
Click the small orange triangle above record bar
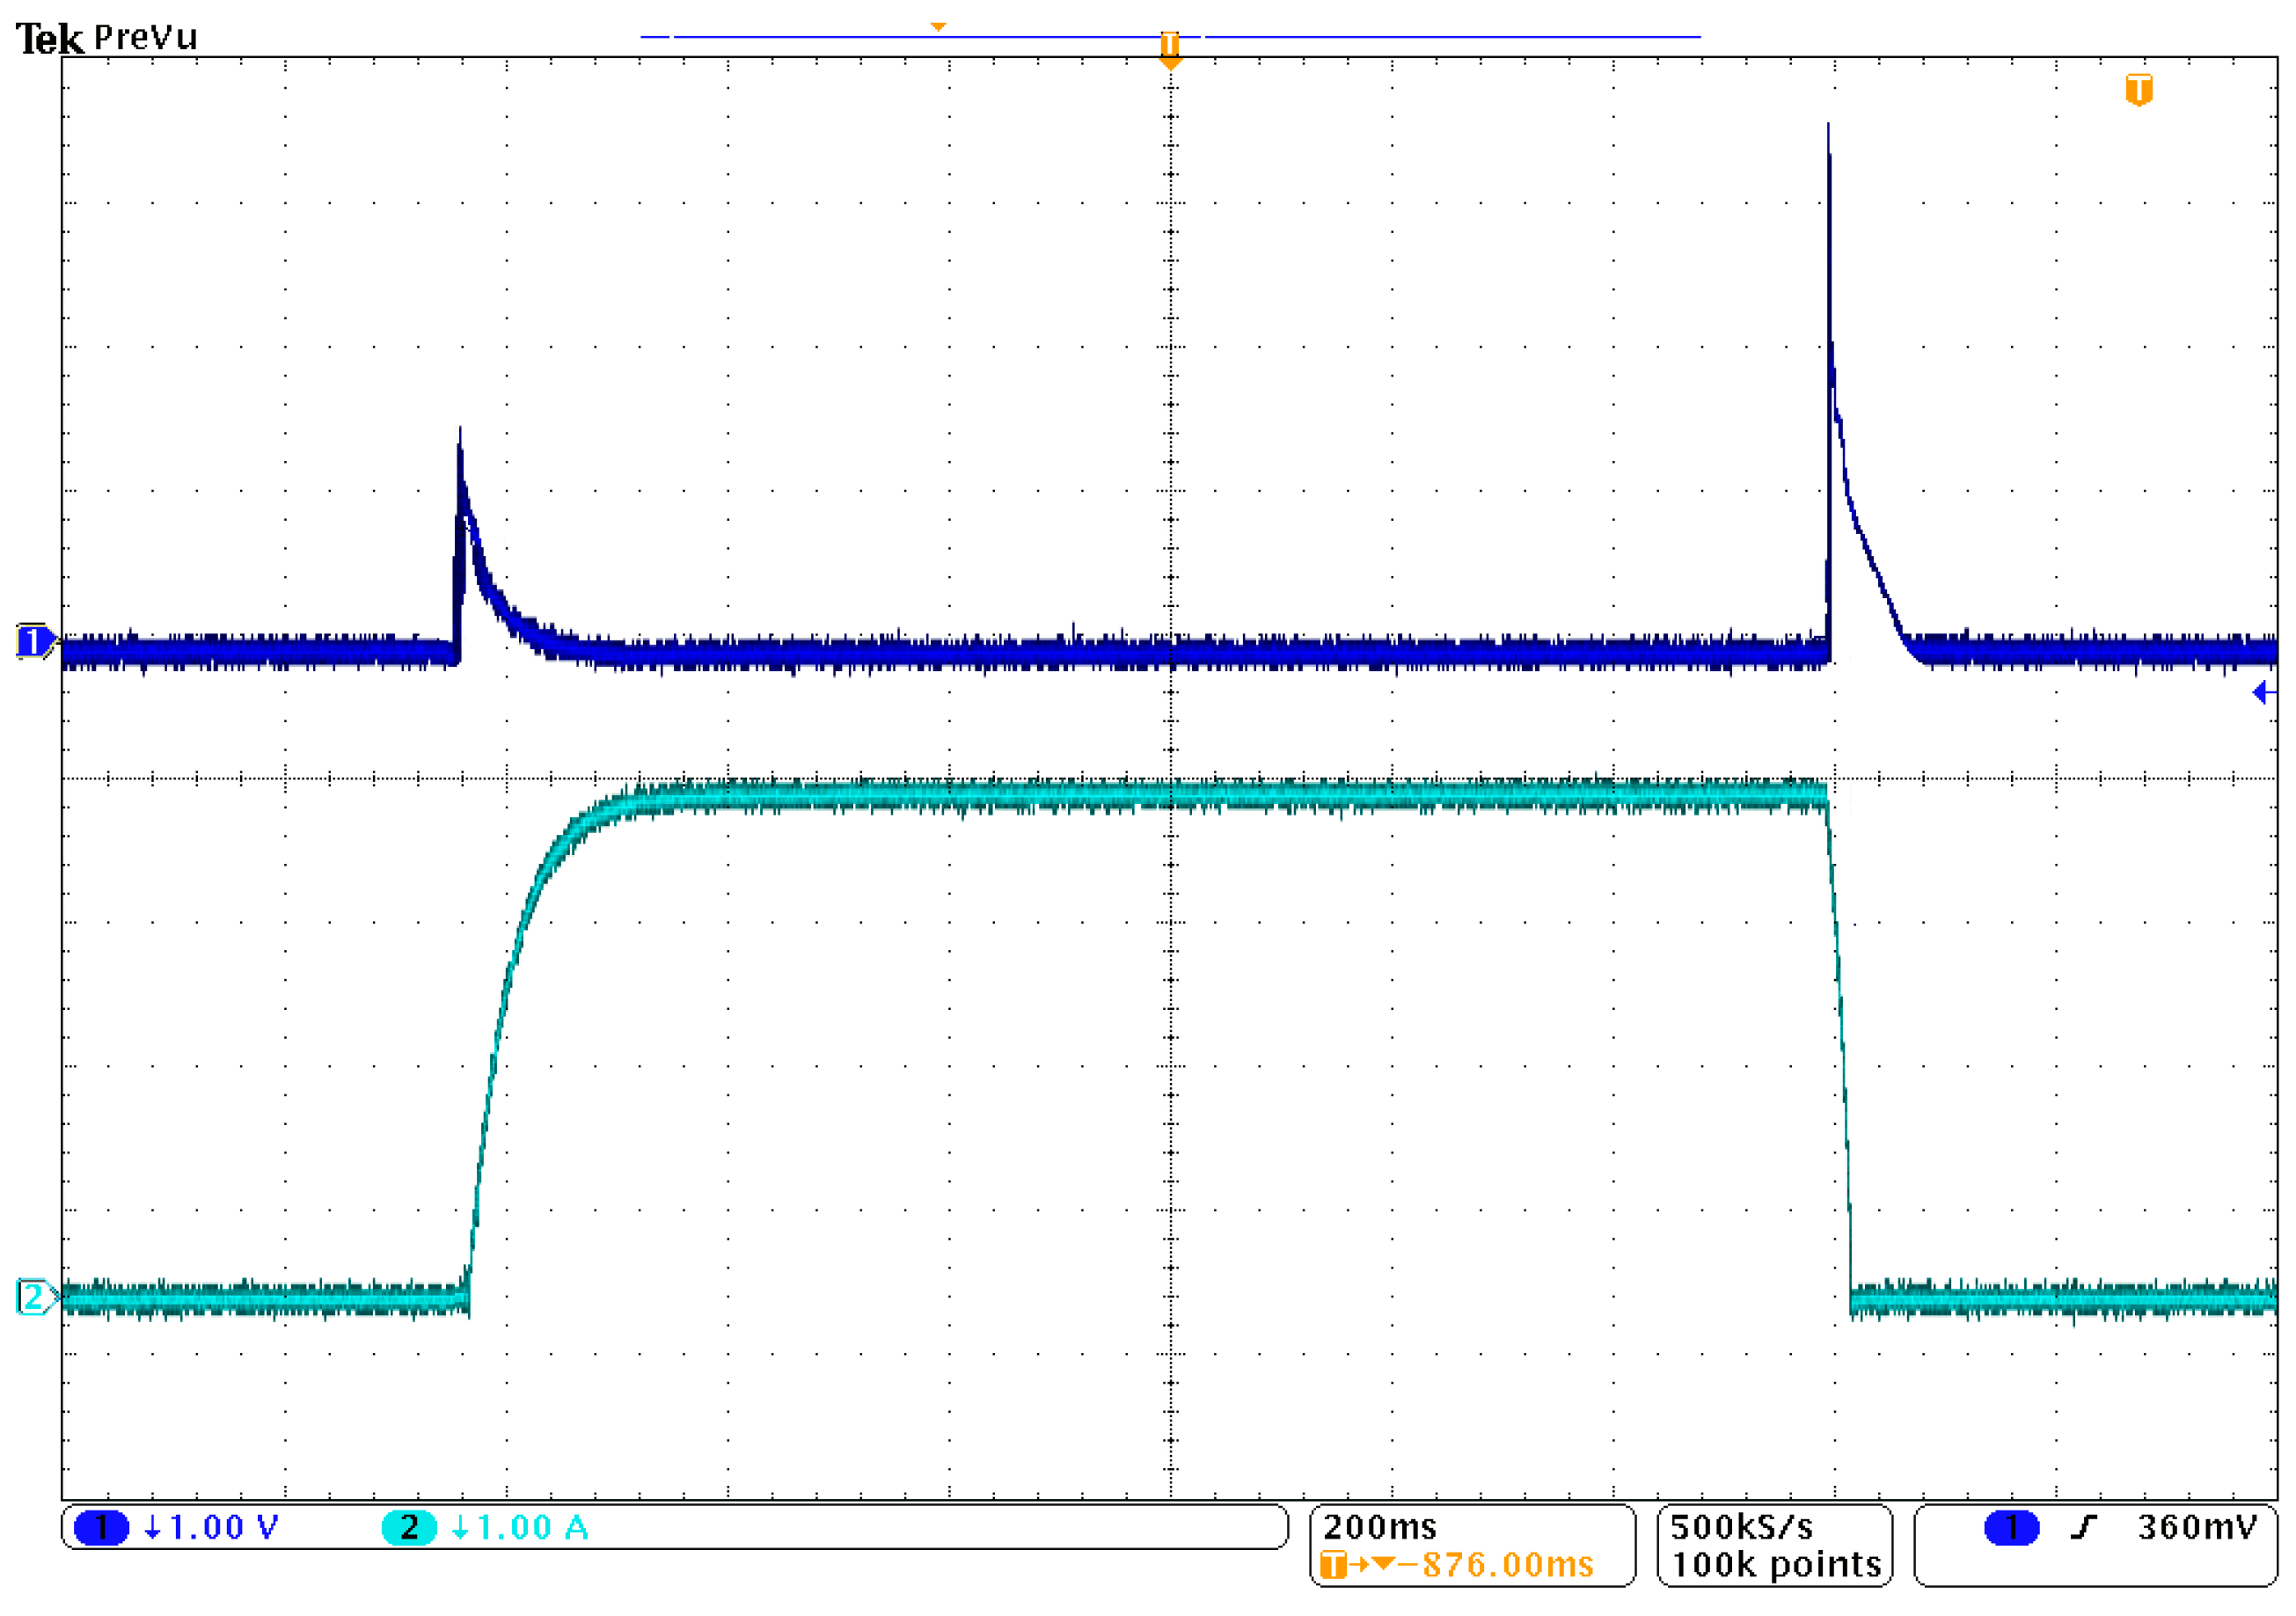click(937, 27)
